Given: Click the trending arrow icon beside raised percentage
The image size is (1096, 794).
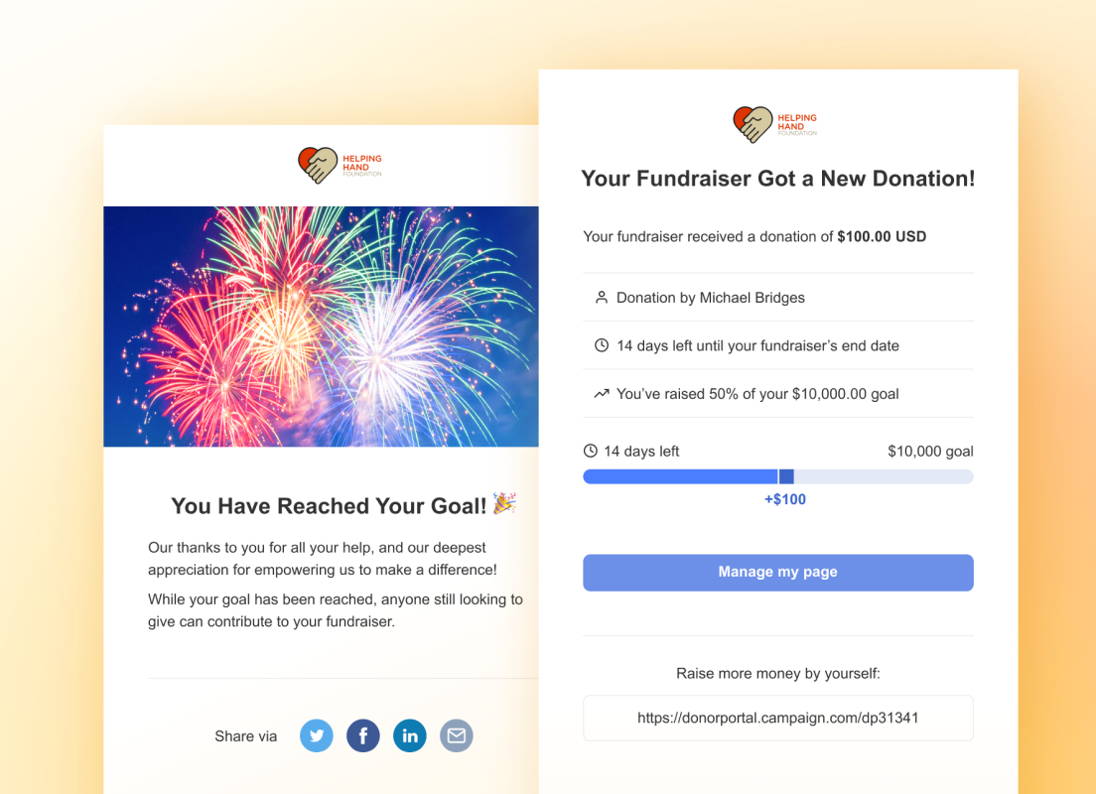Looking at the screenshot, I should 601,394.
